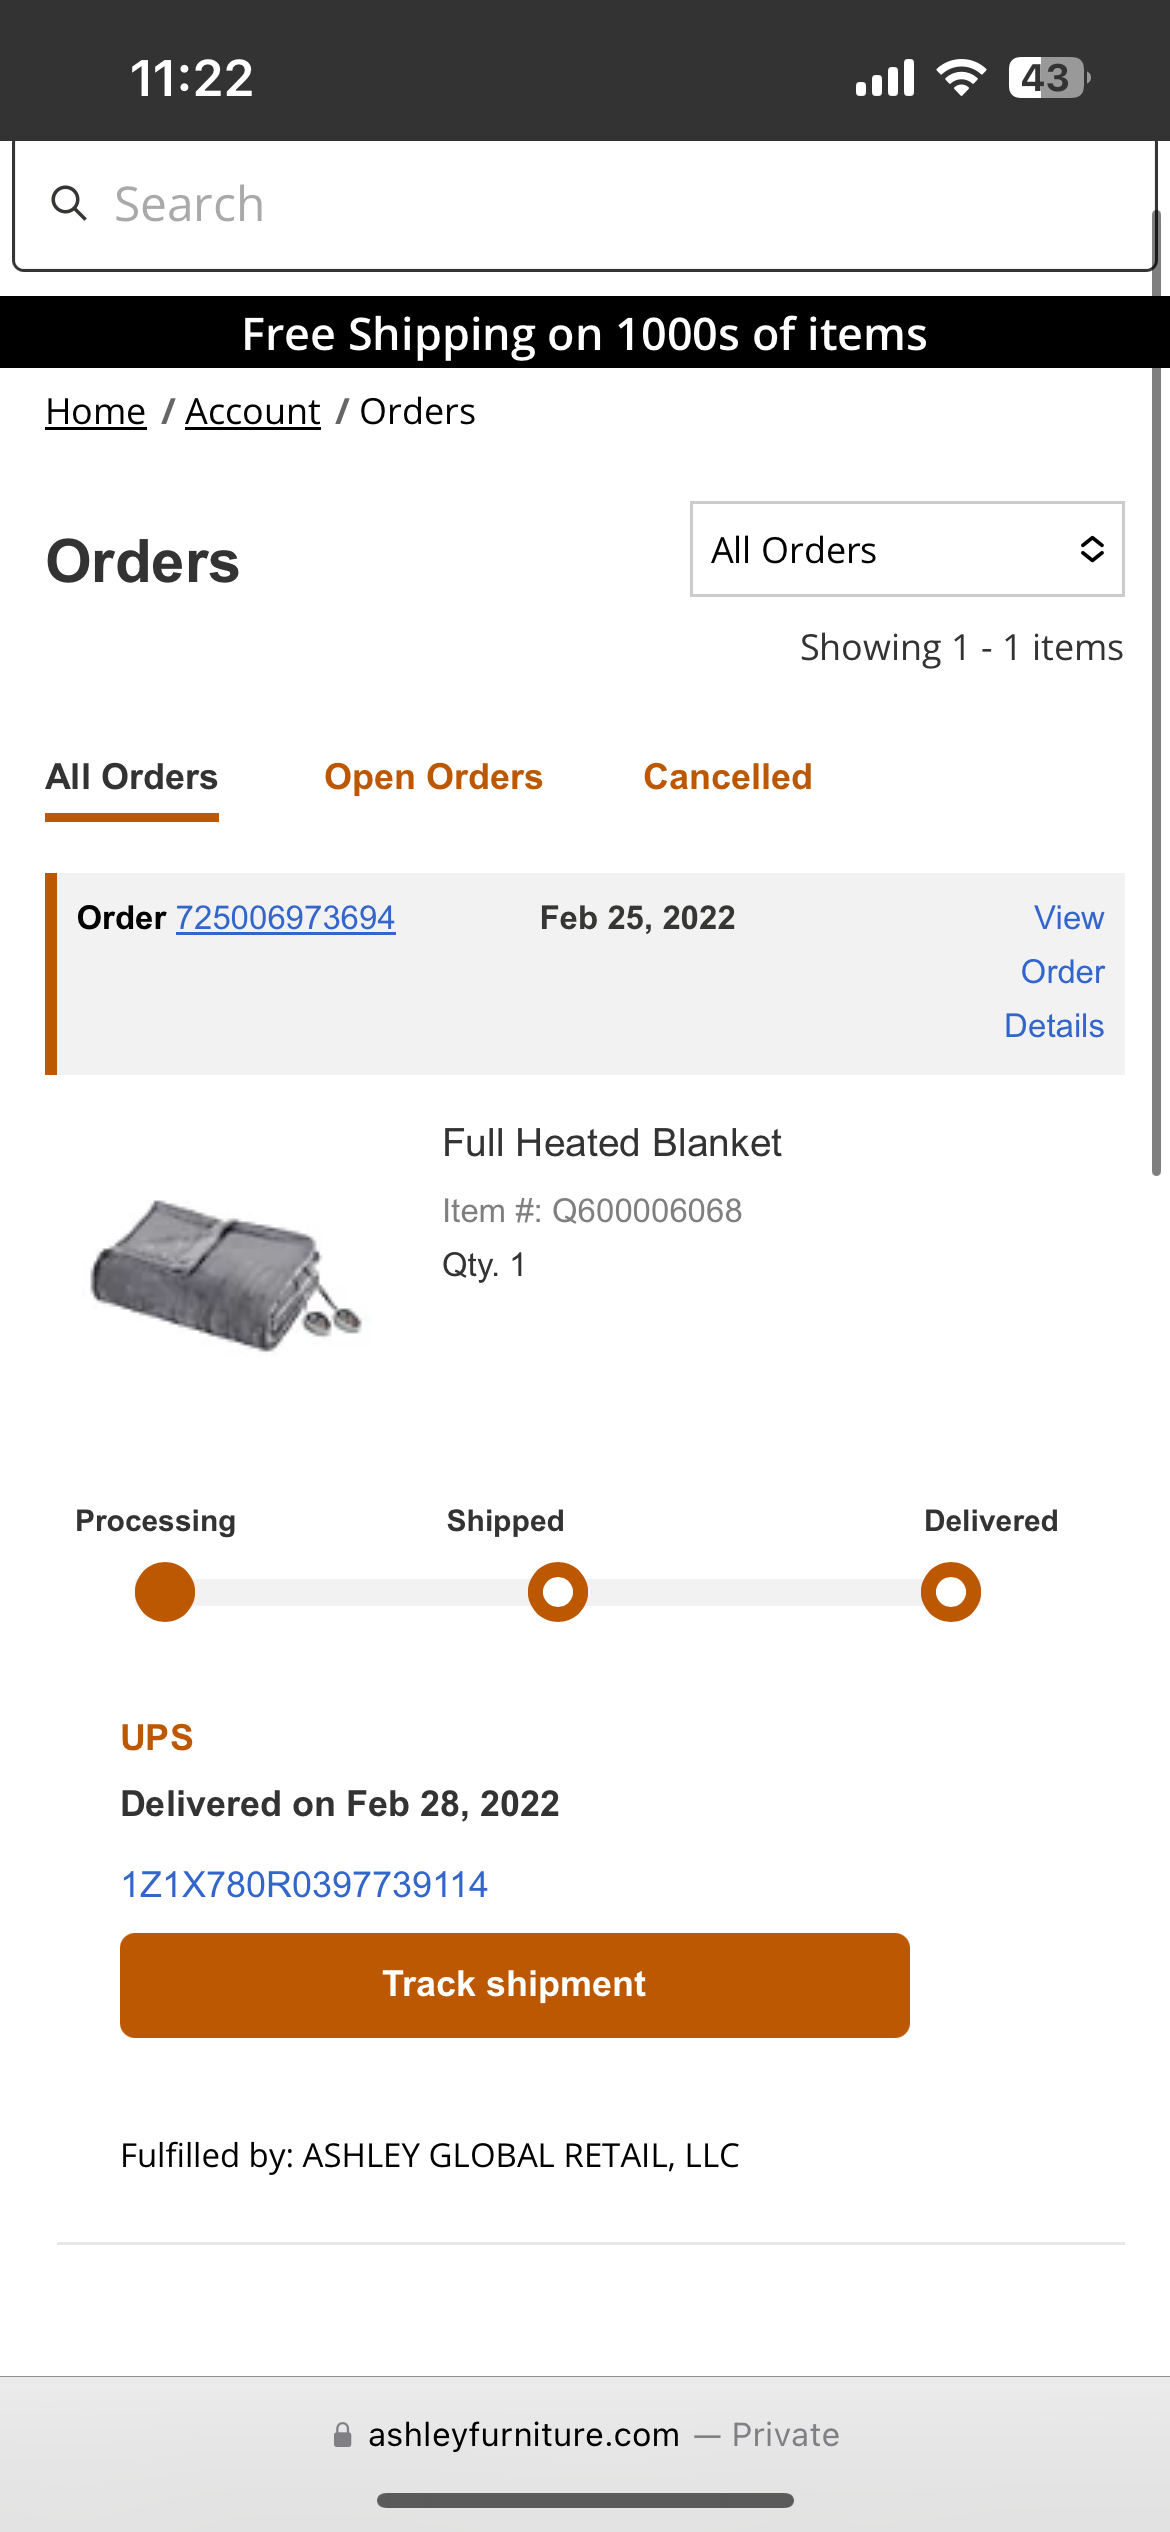This screenshot has width=1170, height=2532.
Task: Open the Full Heated Blanket product thumbnail
Action: (227, 1274)
